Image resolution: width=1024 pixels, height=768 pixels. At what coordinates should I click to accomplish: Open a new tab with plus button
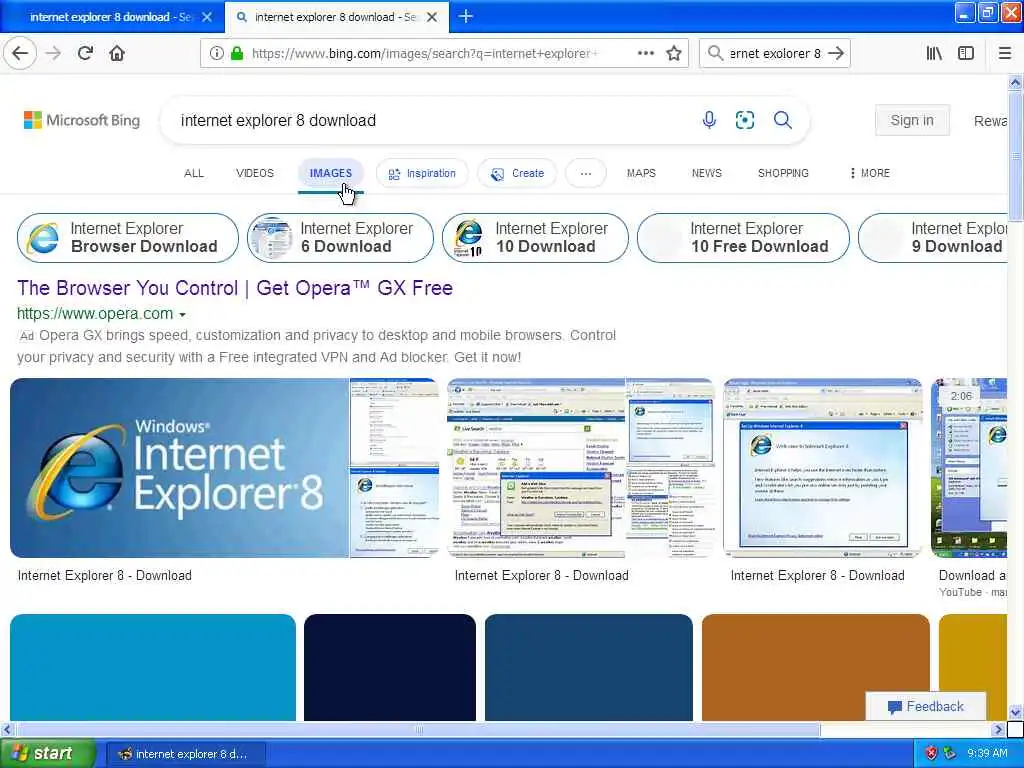click(466, 16)
